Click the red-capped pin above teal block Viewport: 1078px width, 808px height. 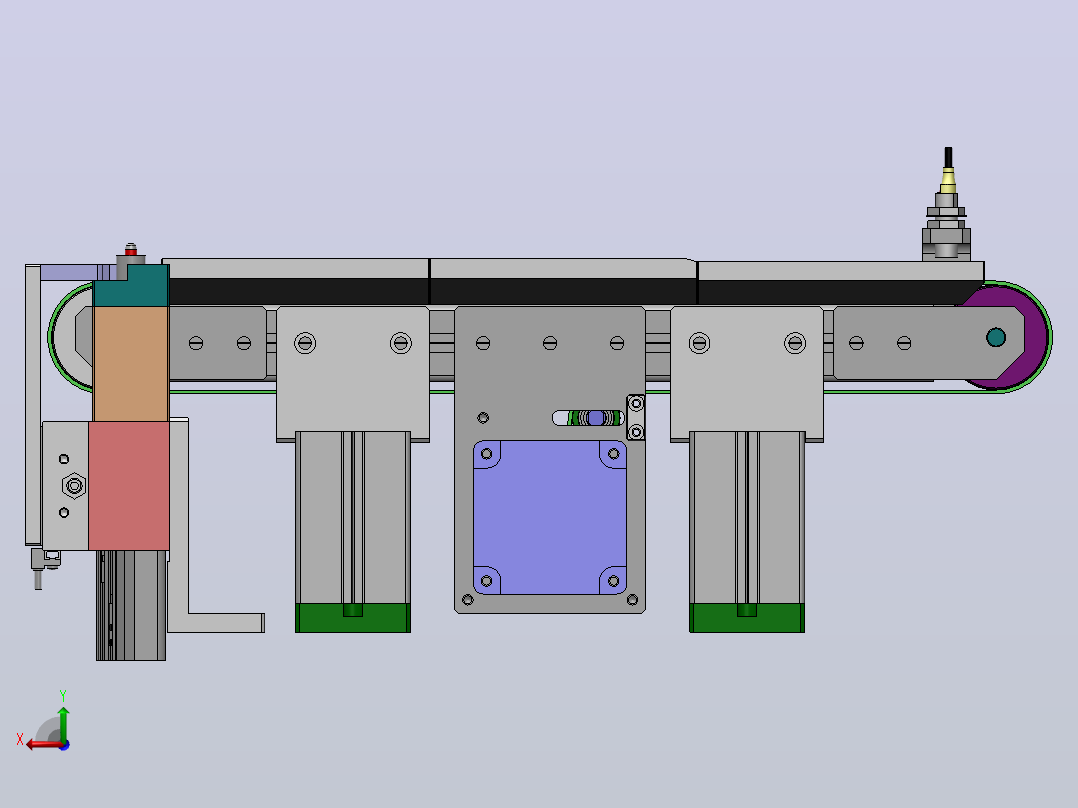point(131,250)
